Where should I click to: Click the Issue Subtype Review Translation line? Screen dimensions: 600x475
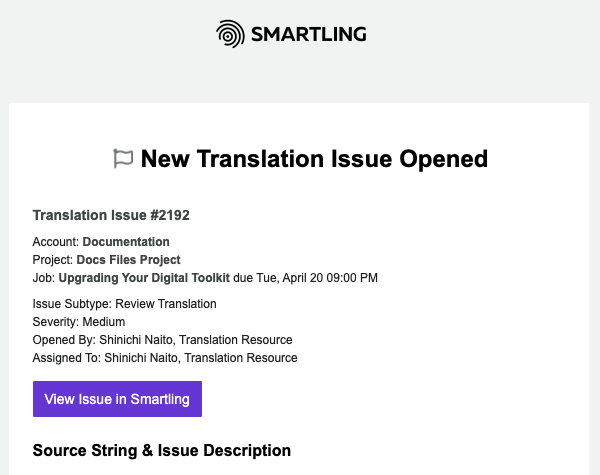[124, 304]
